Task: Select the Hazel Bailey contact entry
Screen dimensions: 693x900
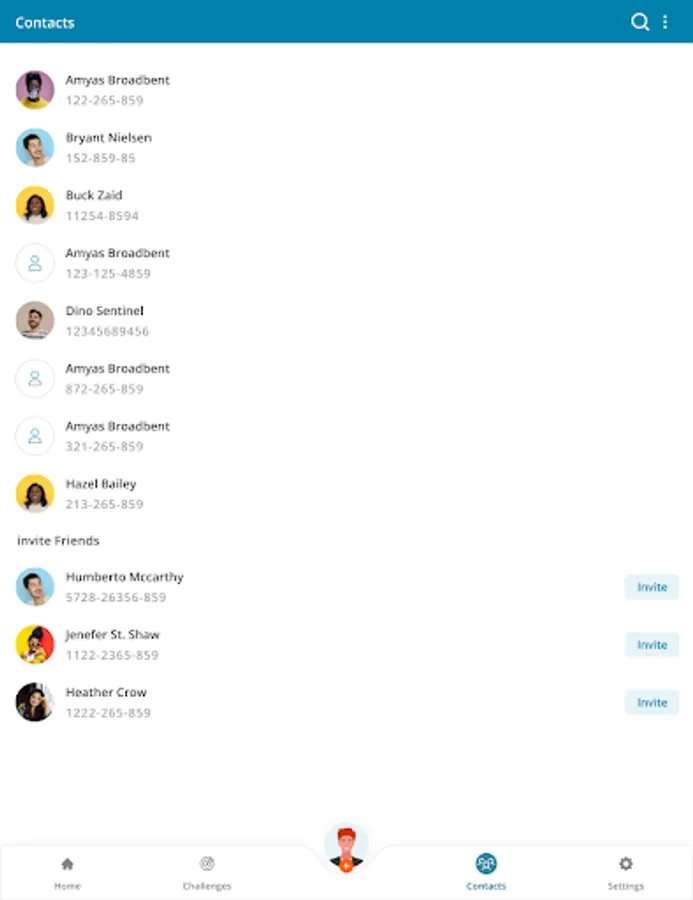Action: point(346,494)
